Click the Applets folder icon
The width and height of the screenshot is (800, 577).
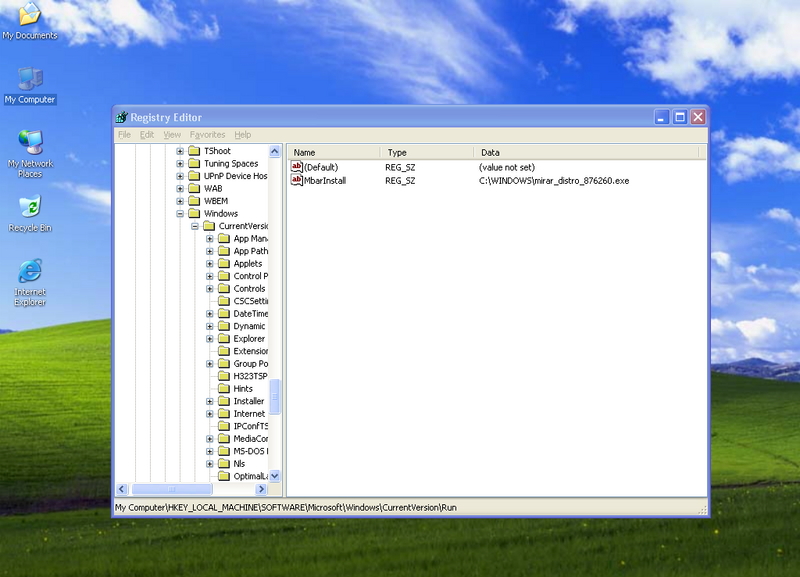click(223, 263)
